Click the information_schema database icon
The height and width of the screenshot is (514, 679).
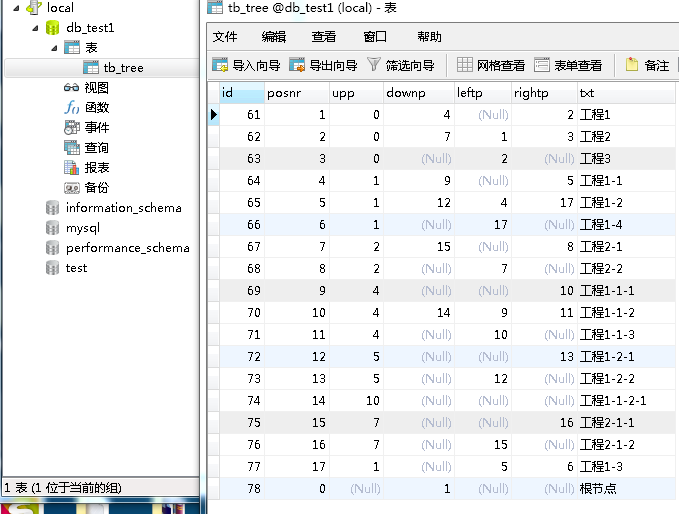[52, 208]
